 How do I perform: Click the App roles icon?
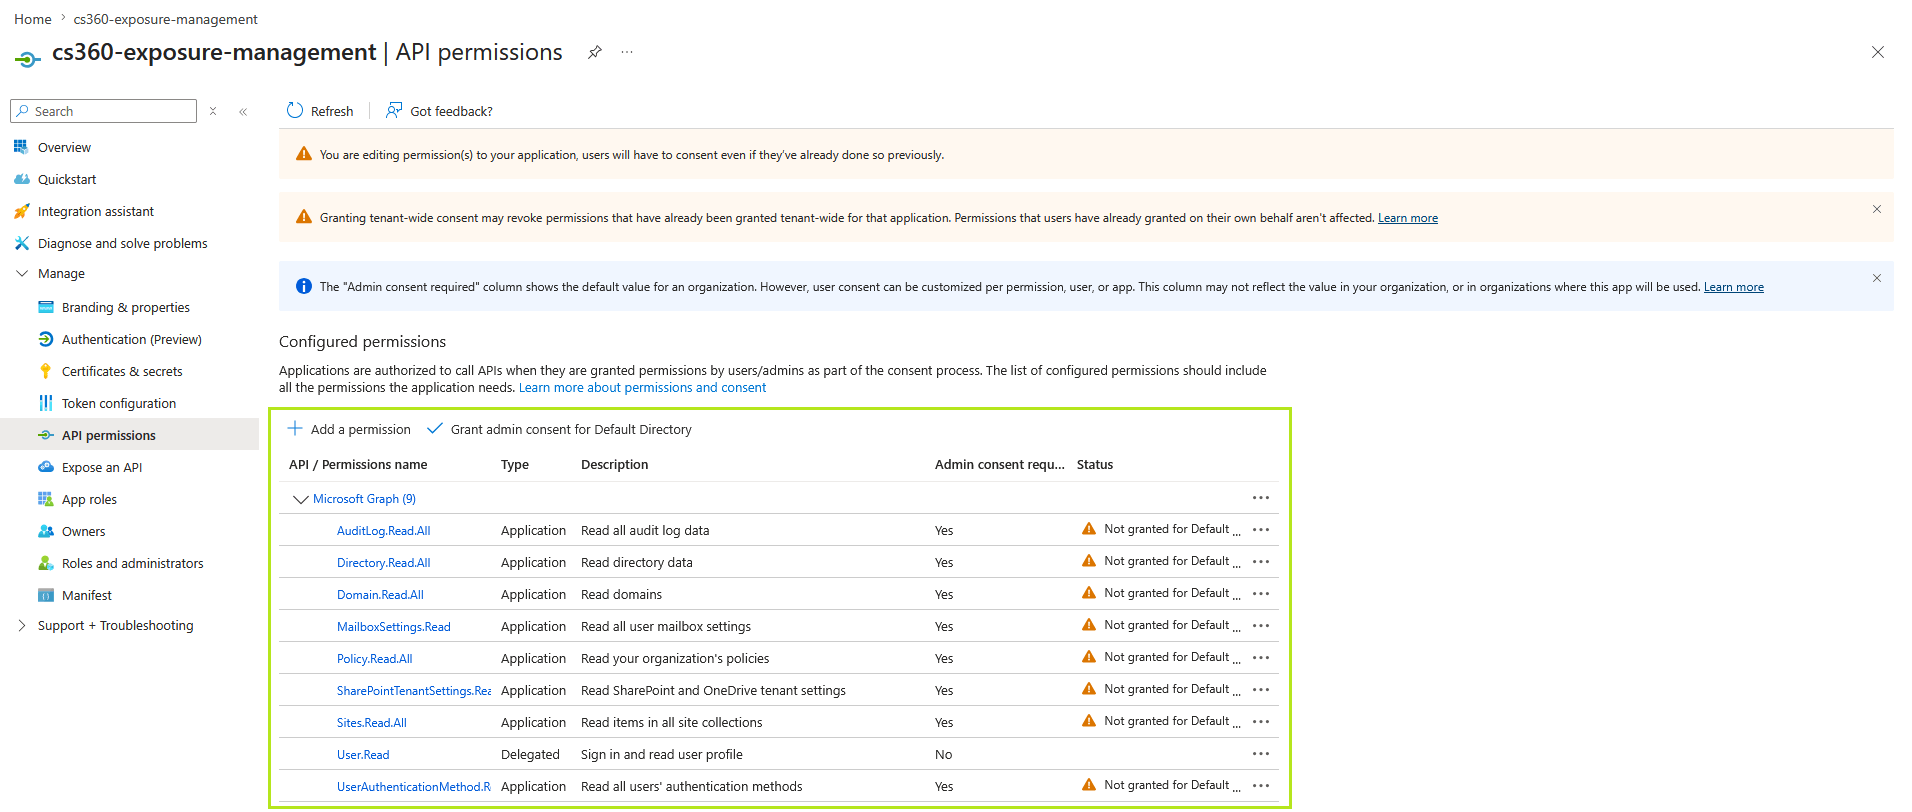[45, 499]
